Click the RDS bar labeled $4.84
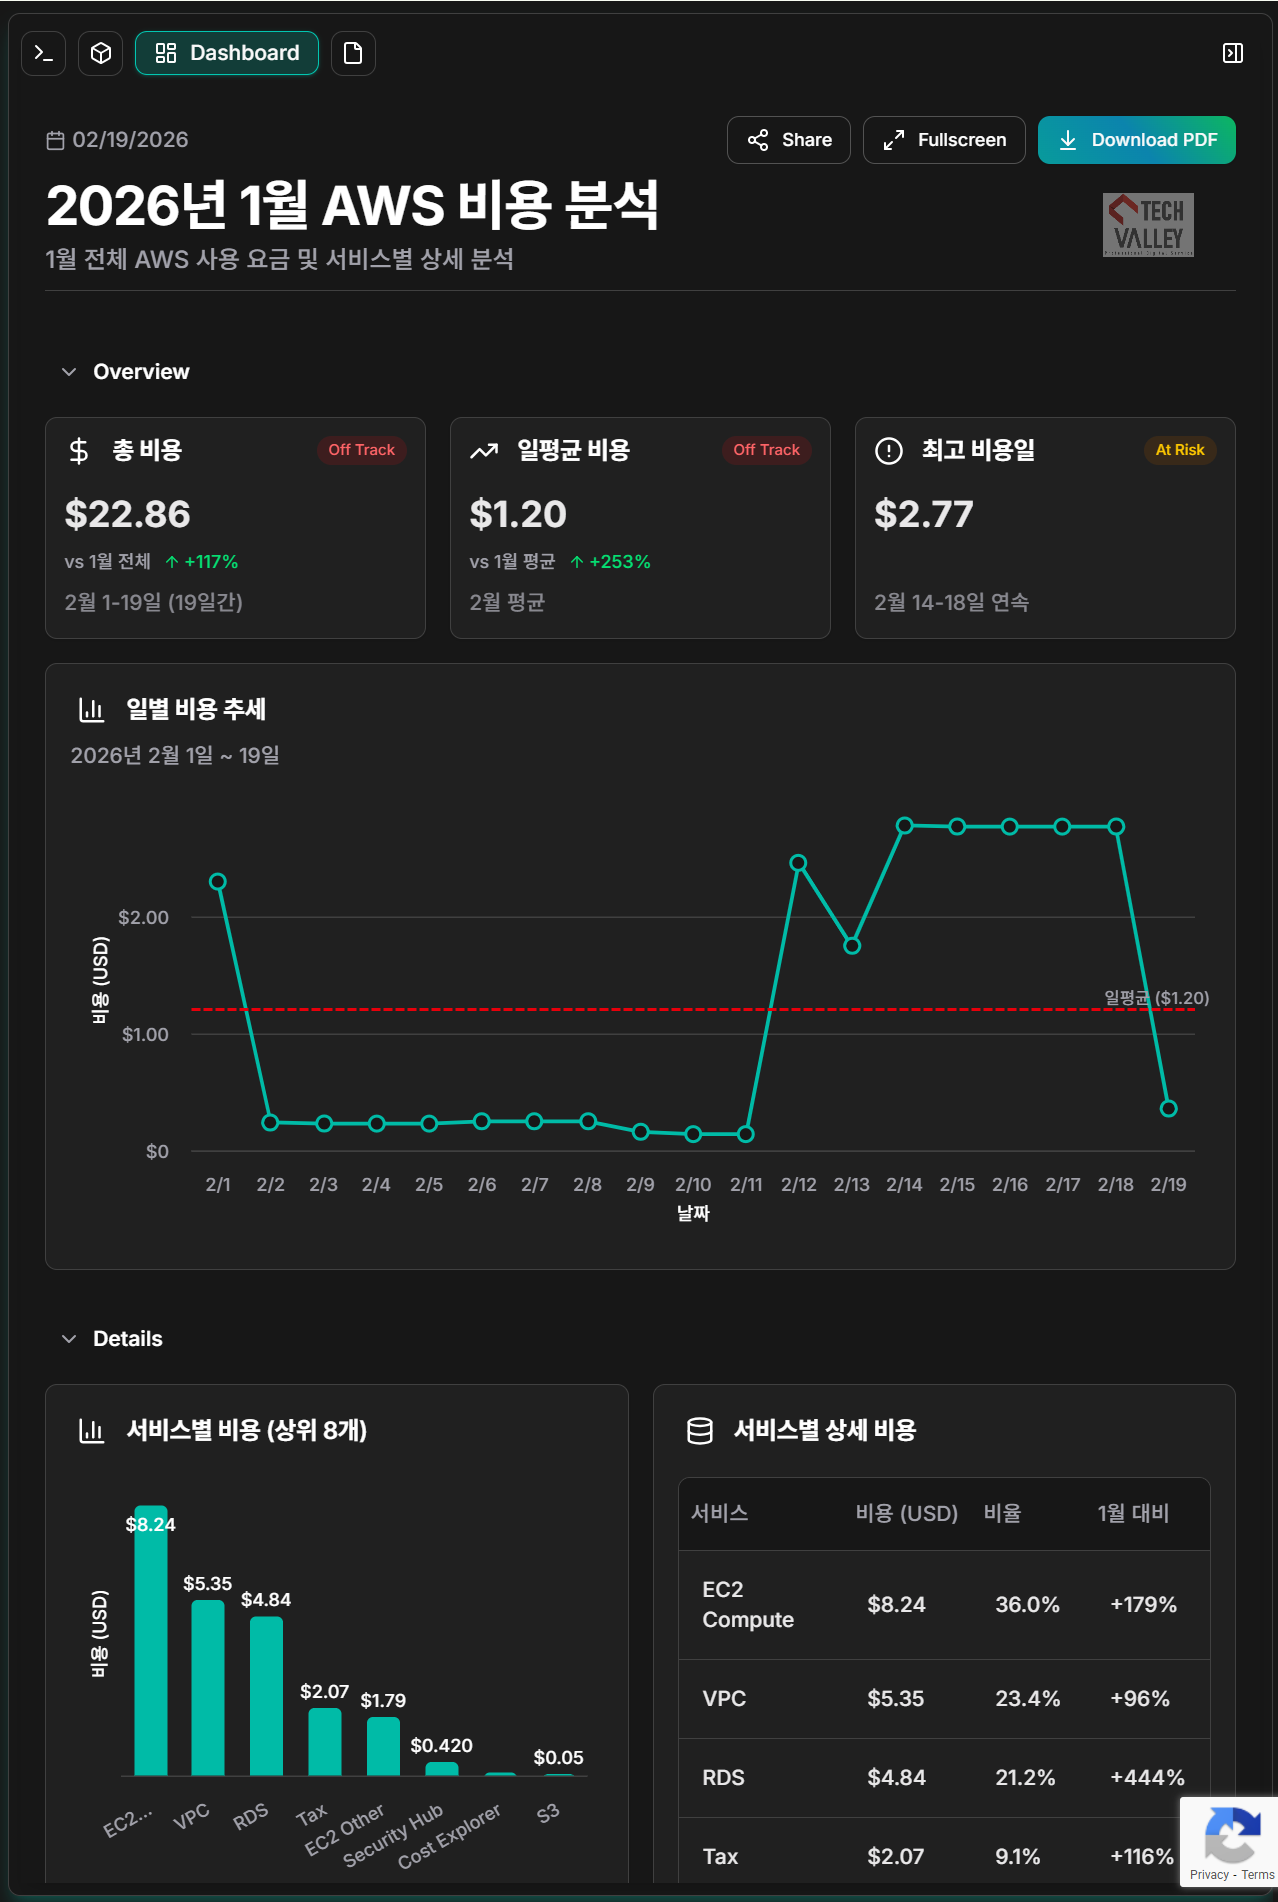The height and width of the screenshot is (1902, 1278). click(x=266, y=1696)
